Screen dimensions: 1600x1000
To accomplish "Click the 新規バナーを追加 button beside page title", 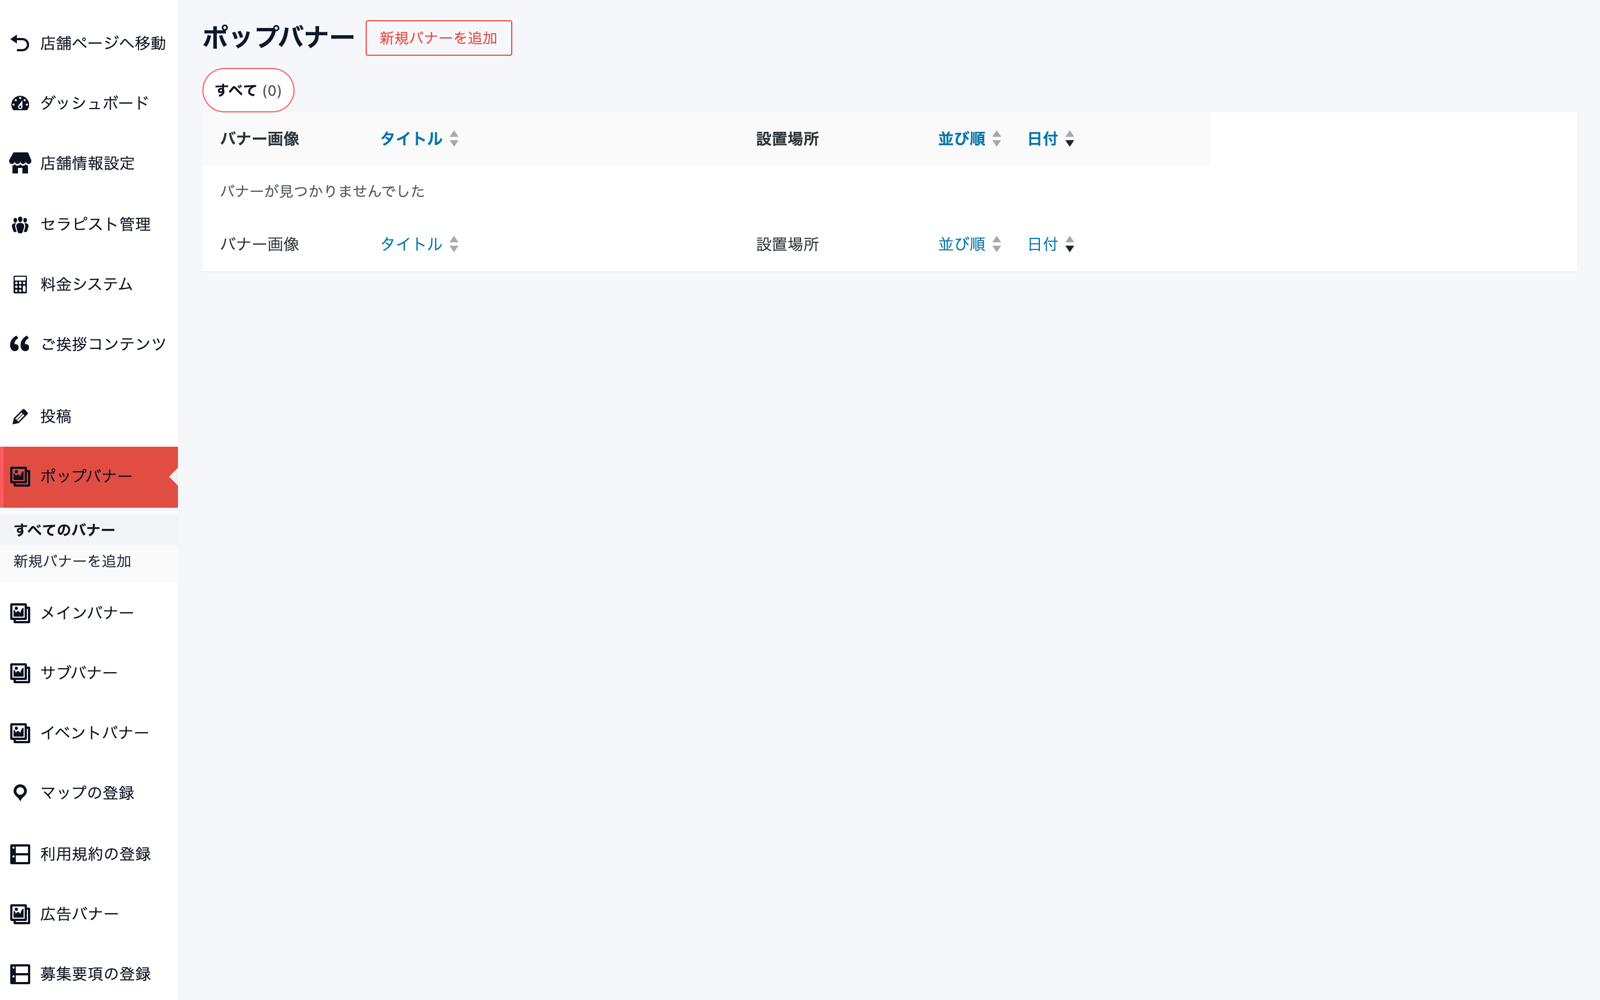I will pyautogui.click(x=438, y=38).
